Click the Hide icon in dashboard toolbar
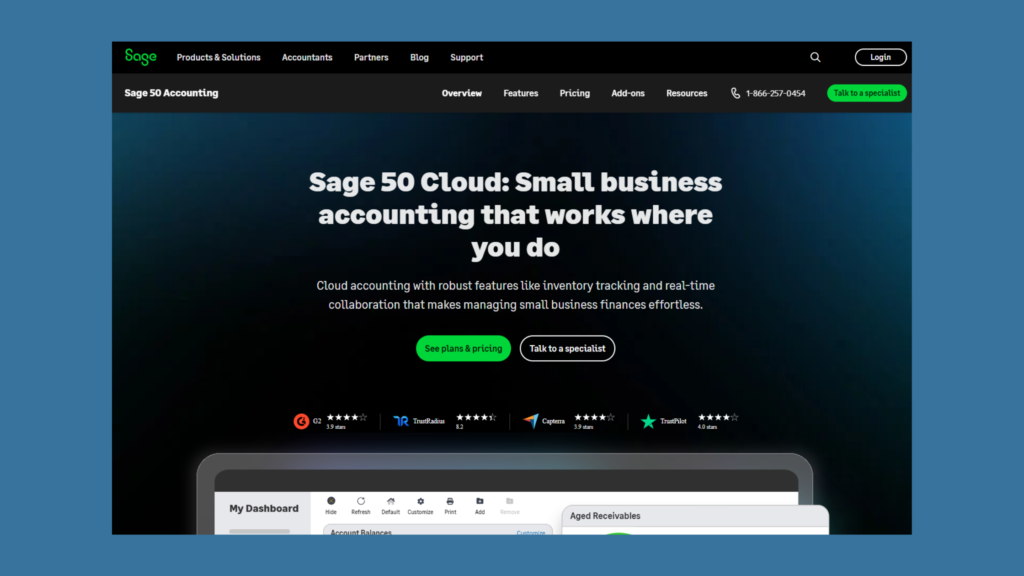Viewport: 1024px width, 576px height. [331, 501]
